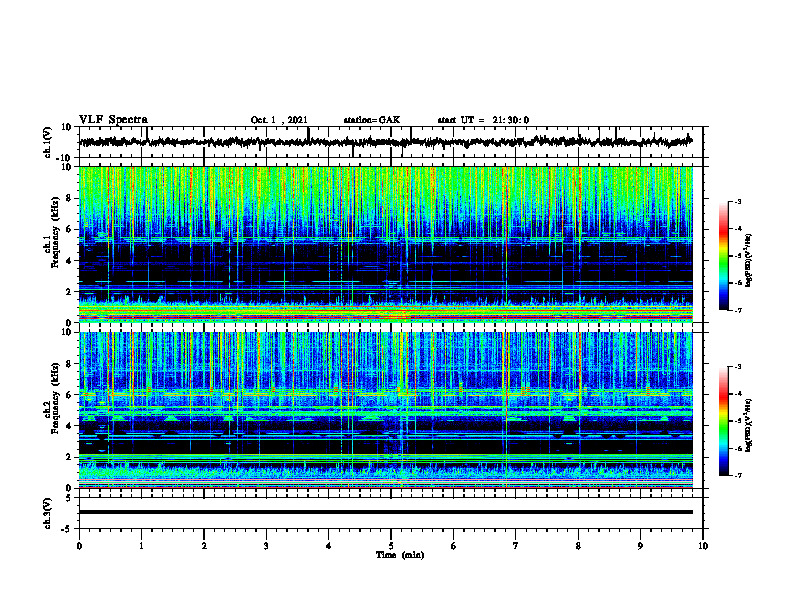792x612 pixels.
Task: Click the "Time (min)" x-axis label
Action: [400, 555]
